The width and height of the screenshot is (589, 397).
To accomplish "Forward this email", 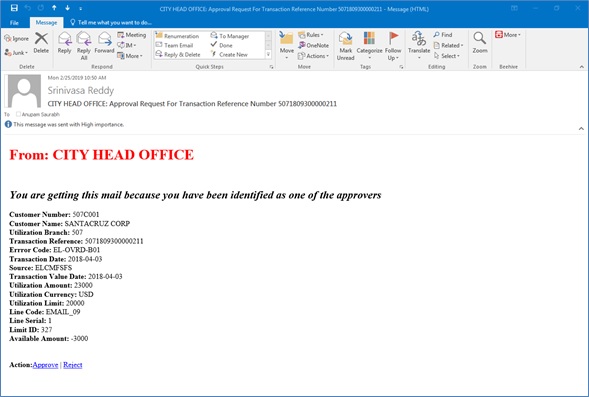I will 104,43.
